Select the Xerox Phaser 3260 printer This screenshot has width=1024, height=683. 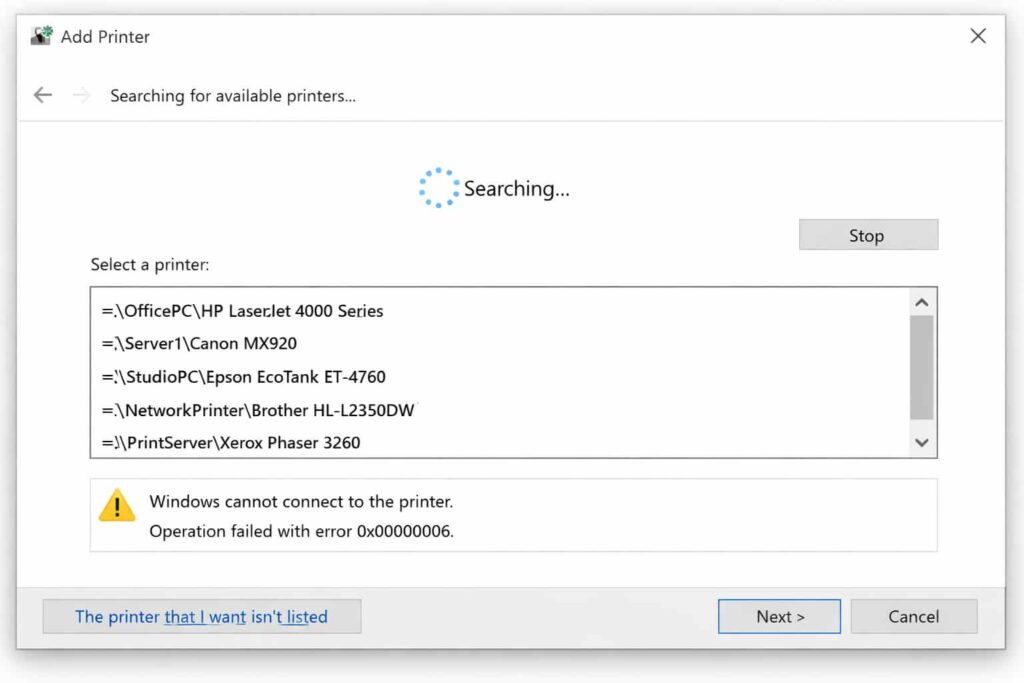[231, 442]
